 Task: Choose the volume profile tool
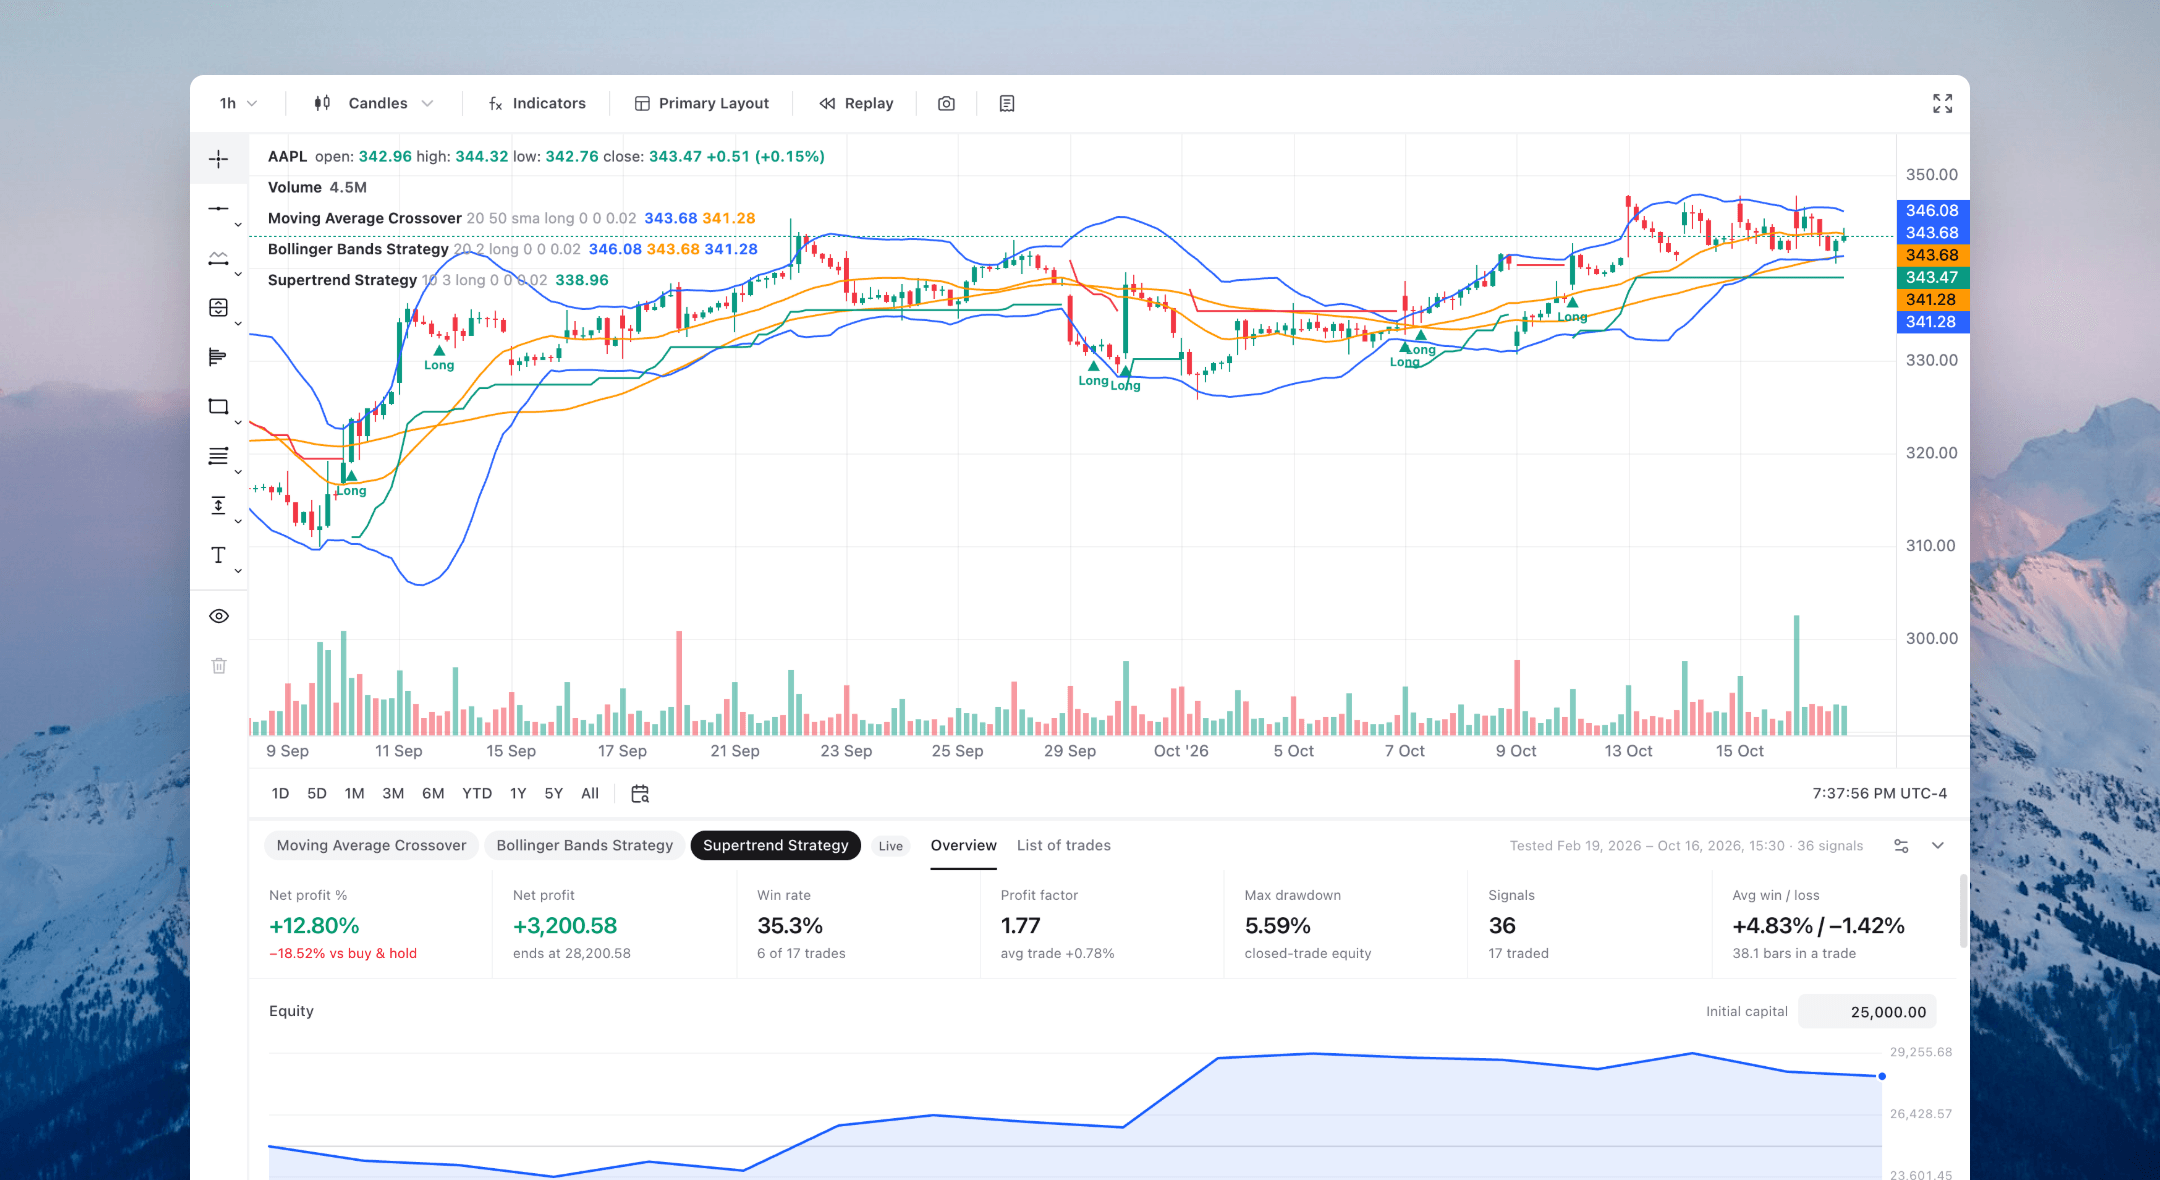point(218,357)
